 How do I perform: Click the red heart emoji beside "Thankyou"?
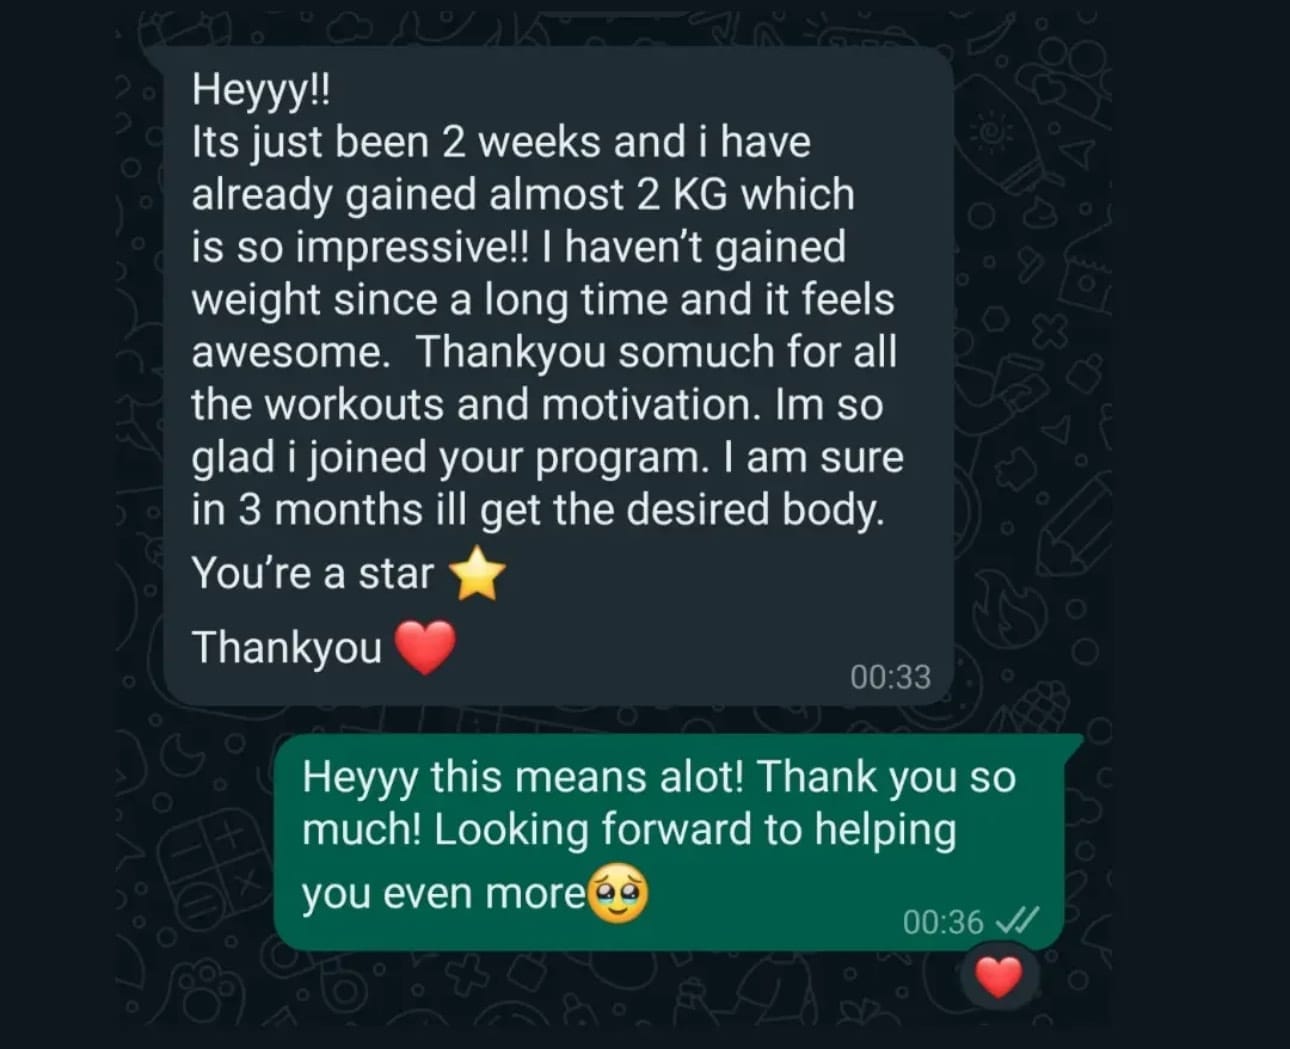[x=426, y=647]
